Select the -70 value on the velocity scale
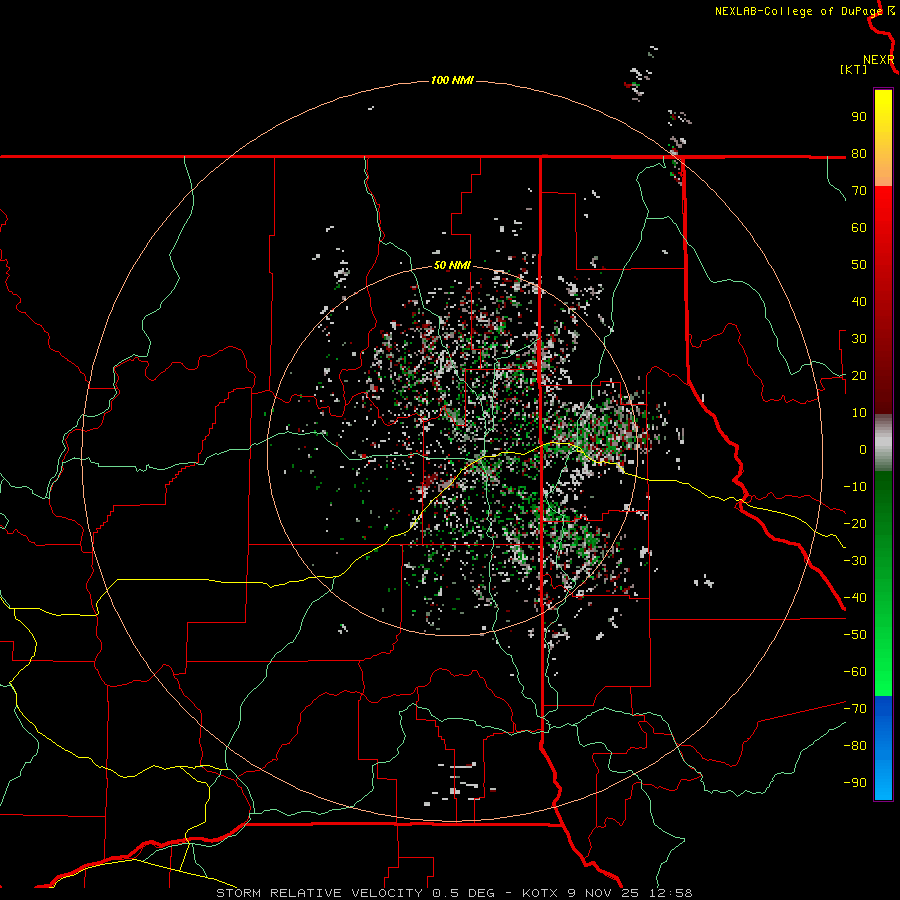This screenshot has height=900, width=900. coord(855,709)
